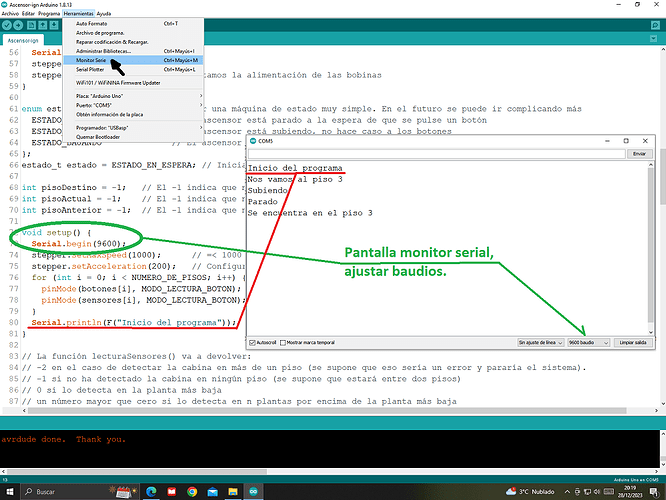Open the Programa menu
Screen dimensions: 666x500
[49, 14]
